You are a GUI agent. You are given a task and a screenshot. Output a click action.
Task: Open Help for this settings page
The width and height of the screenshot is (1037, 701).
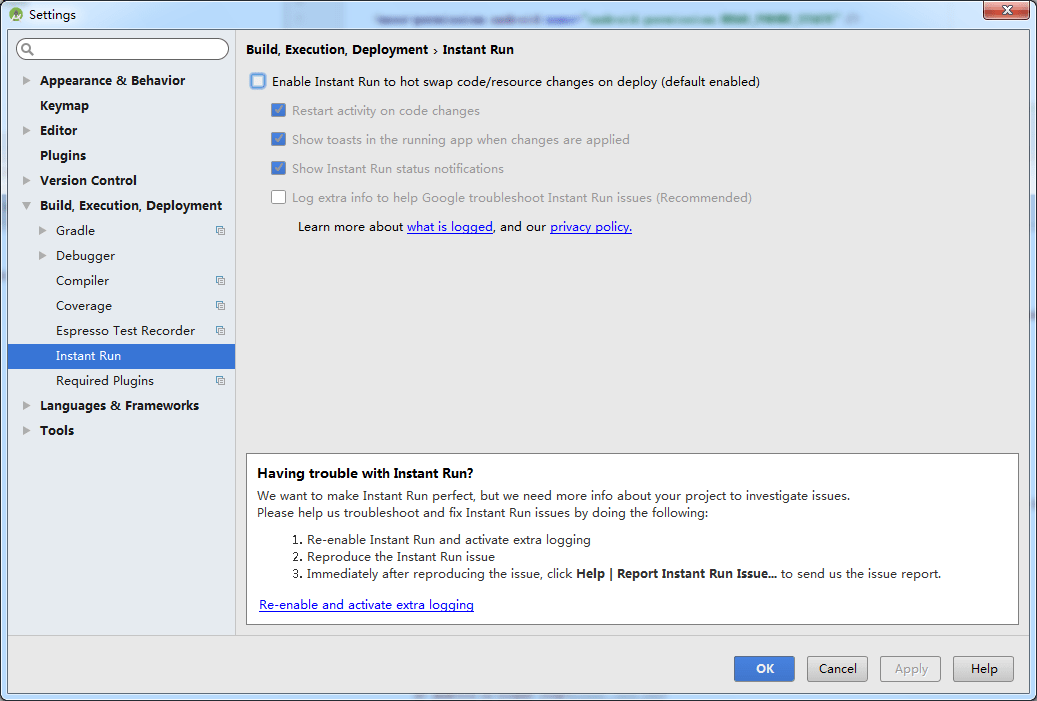[x=983, y=669]
